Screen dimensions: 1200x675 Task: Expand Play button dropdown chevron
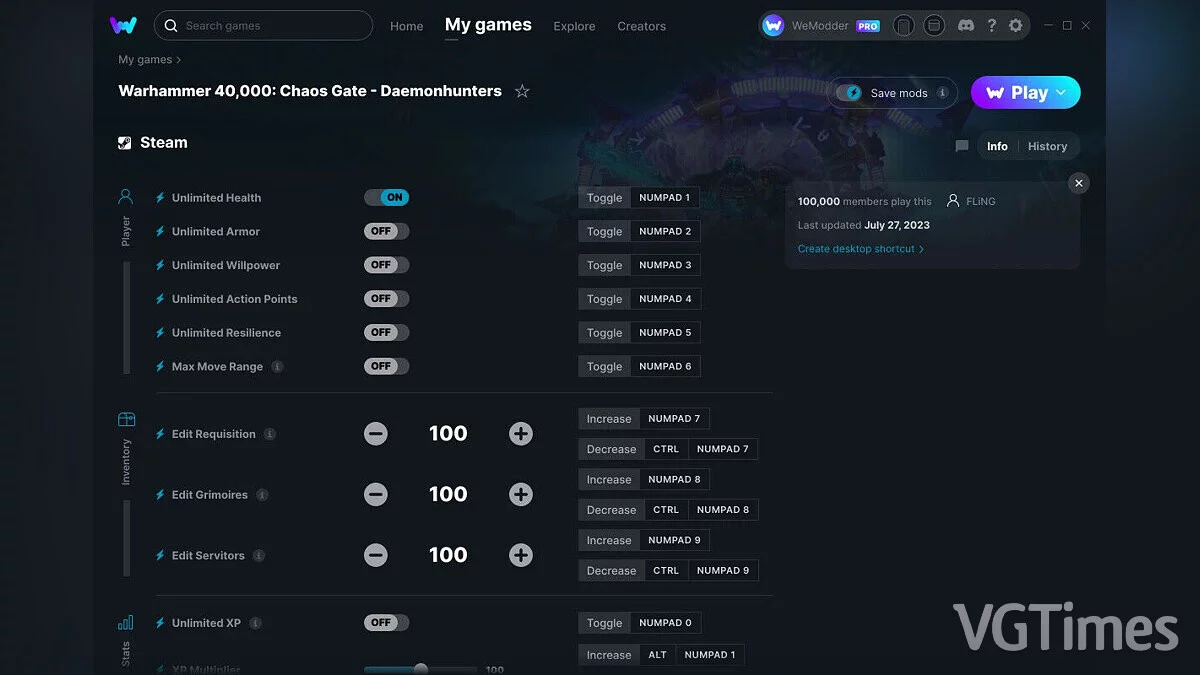click(x=1062, y=92)
